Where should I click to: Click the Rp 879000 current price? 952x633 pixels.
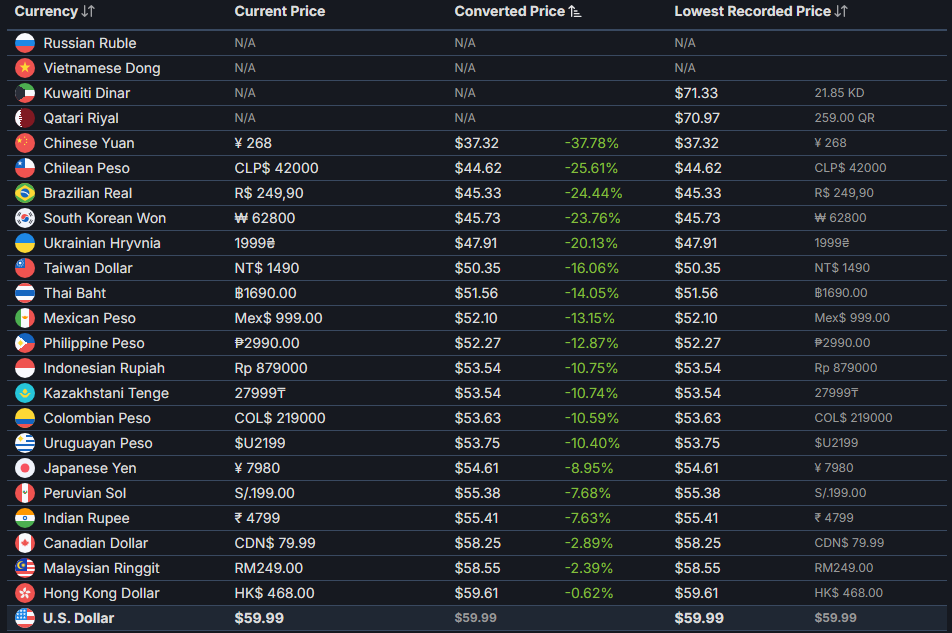(x=271, y=368)
